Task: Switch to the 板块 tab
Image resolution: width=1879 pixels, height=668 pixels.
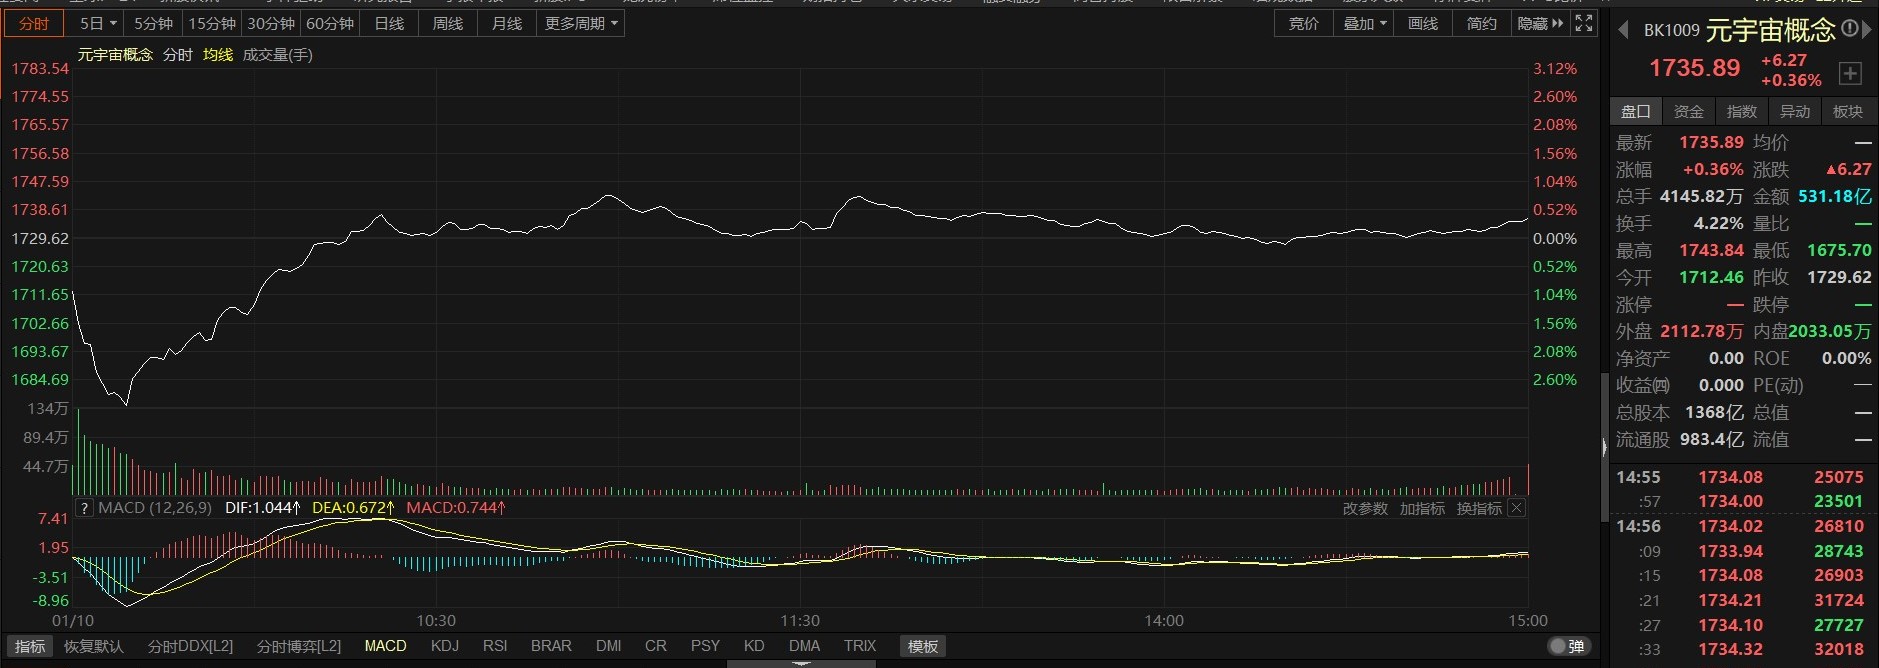Action: point(1848,112)
